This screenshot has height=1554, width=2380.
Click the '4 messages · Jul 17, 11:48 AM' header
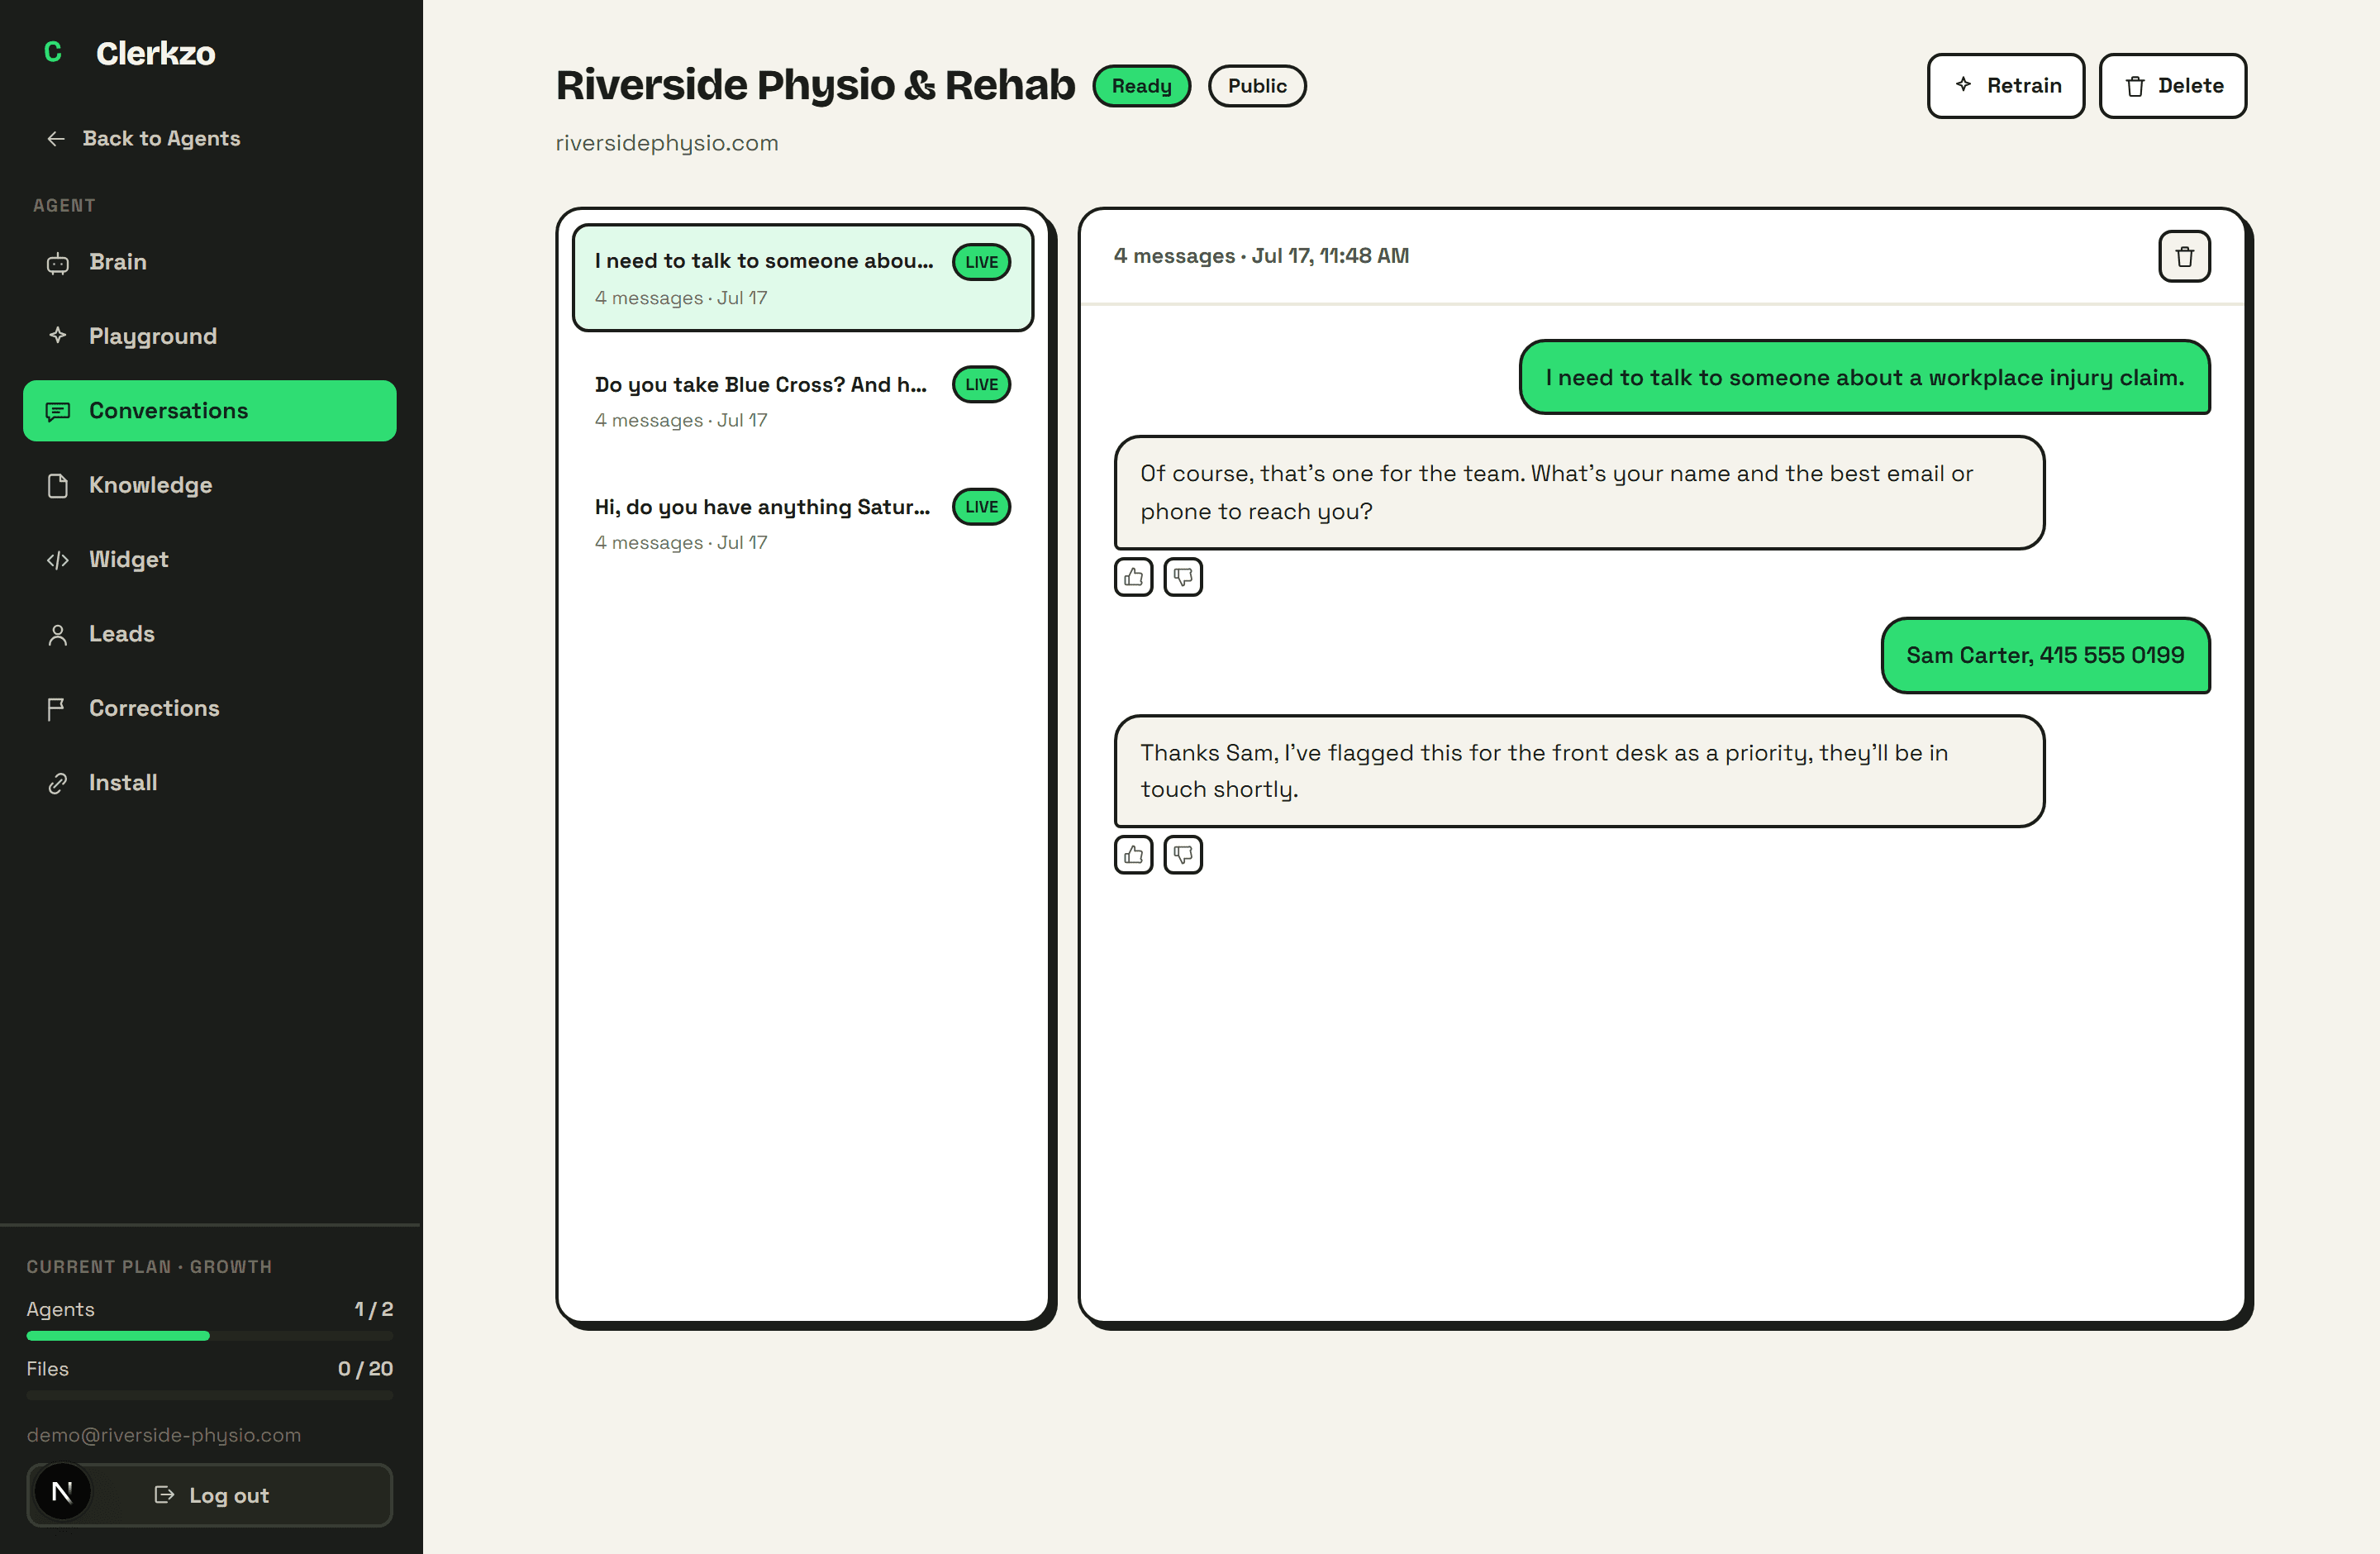[x=1261, y=256]
